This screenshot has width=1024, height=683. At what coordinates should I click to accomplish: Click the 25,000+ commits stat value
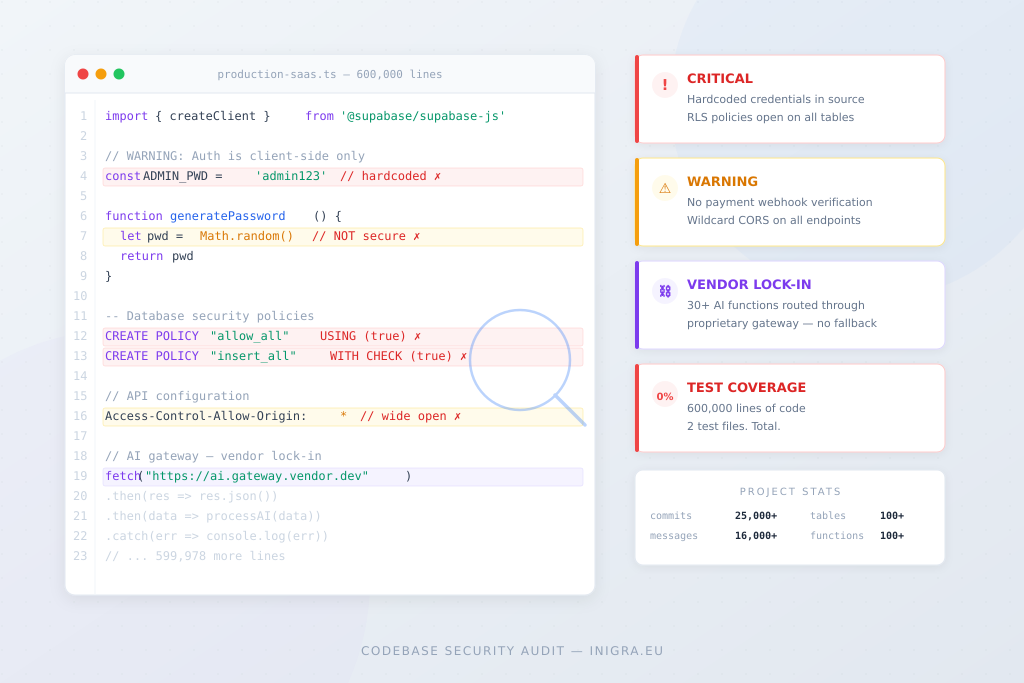[754, 516]
